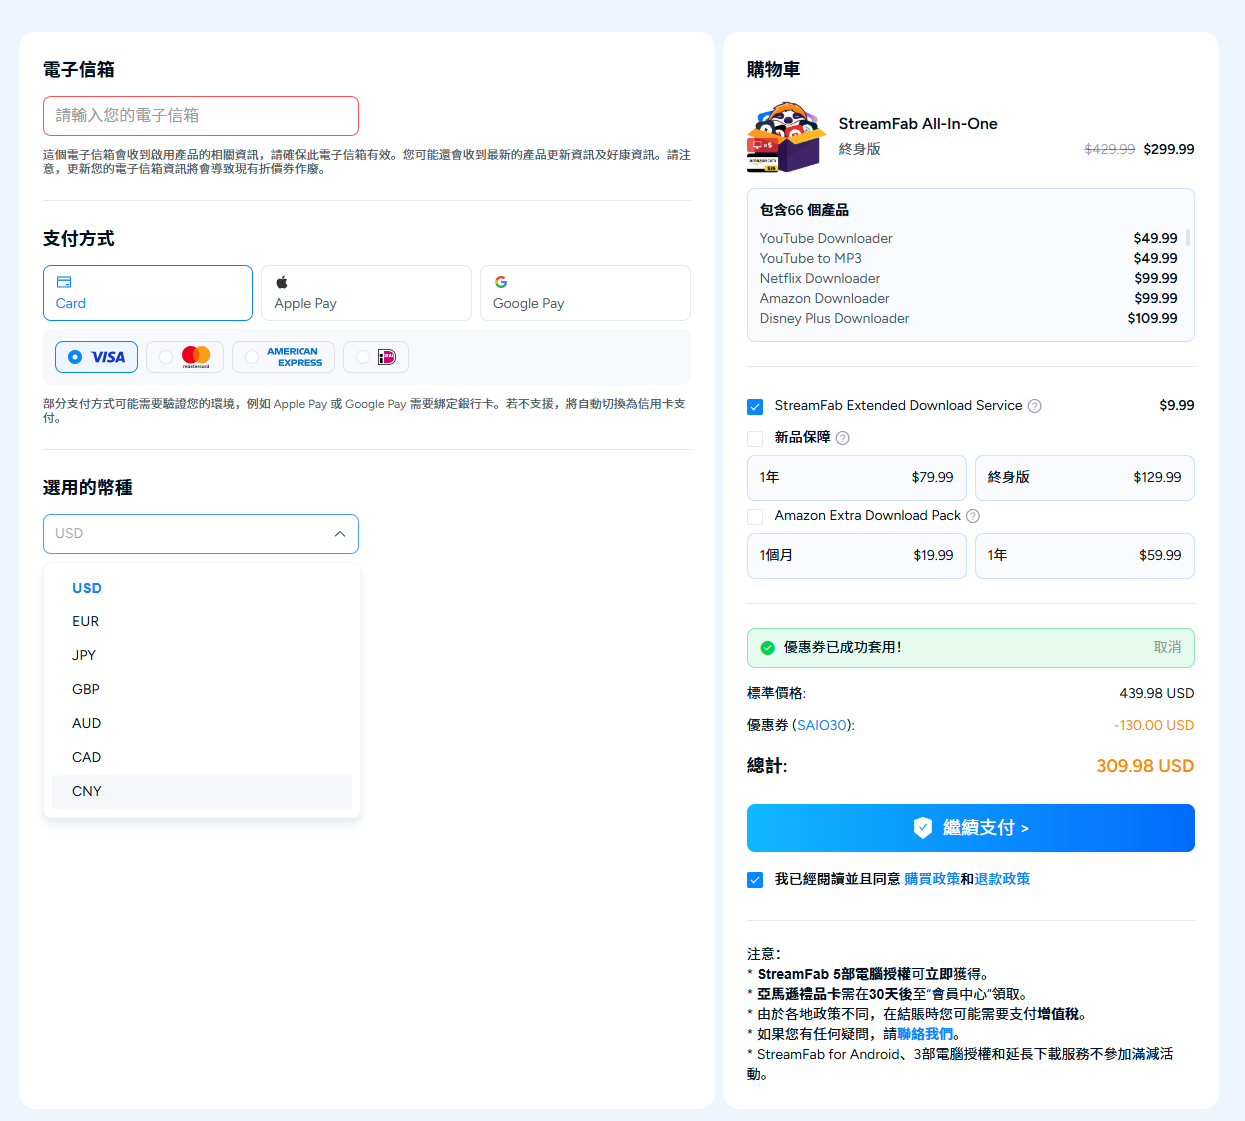Viewport: 1245px width, 1121px height.
Task: Click shield icon on 繼續支付 button
Action: coord(923,828)
